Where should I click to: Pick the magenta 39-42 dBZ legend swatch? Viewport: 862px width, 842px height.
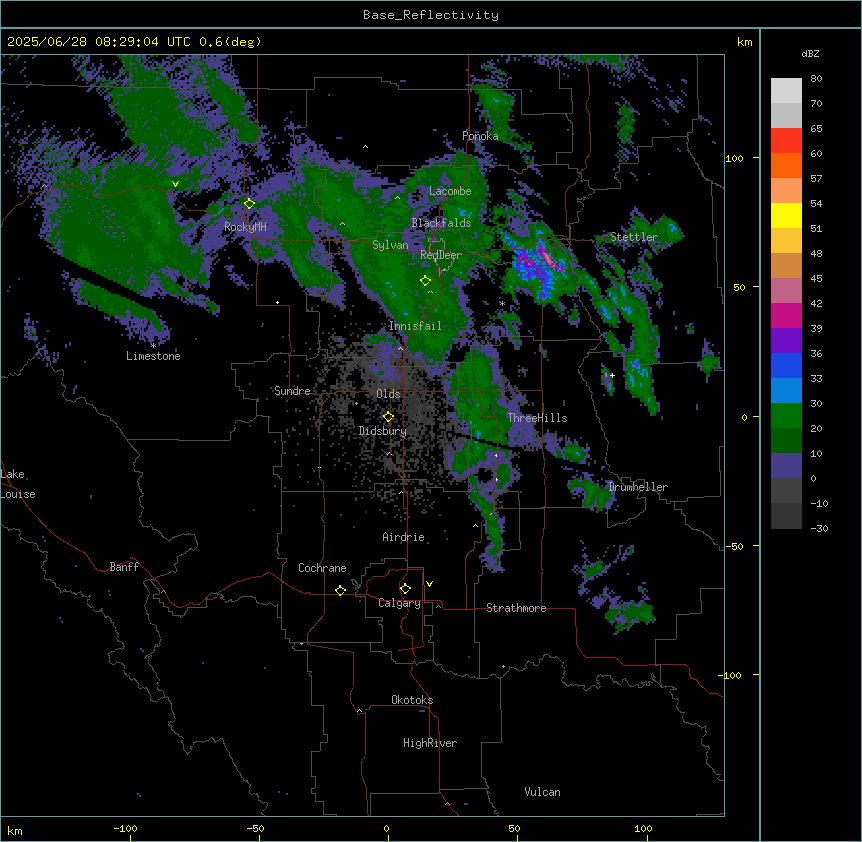click(786, 315)
